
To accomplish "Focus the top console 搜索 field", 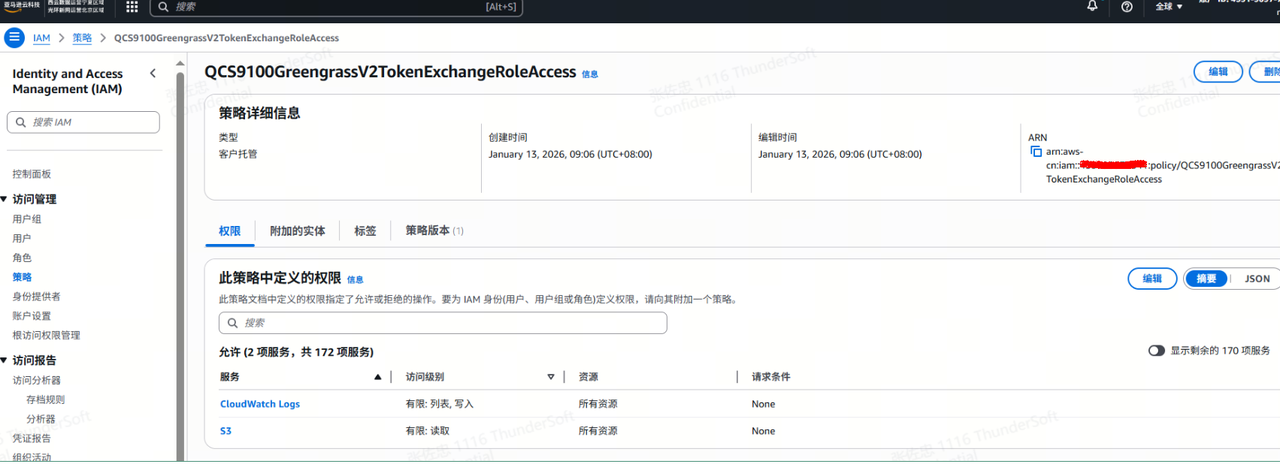I will point(335,7).
